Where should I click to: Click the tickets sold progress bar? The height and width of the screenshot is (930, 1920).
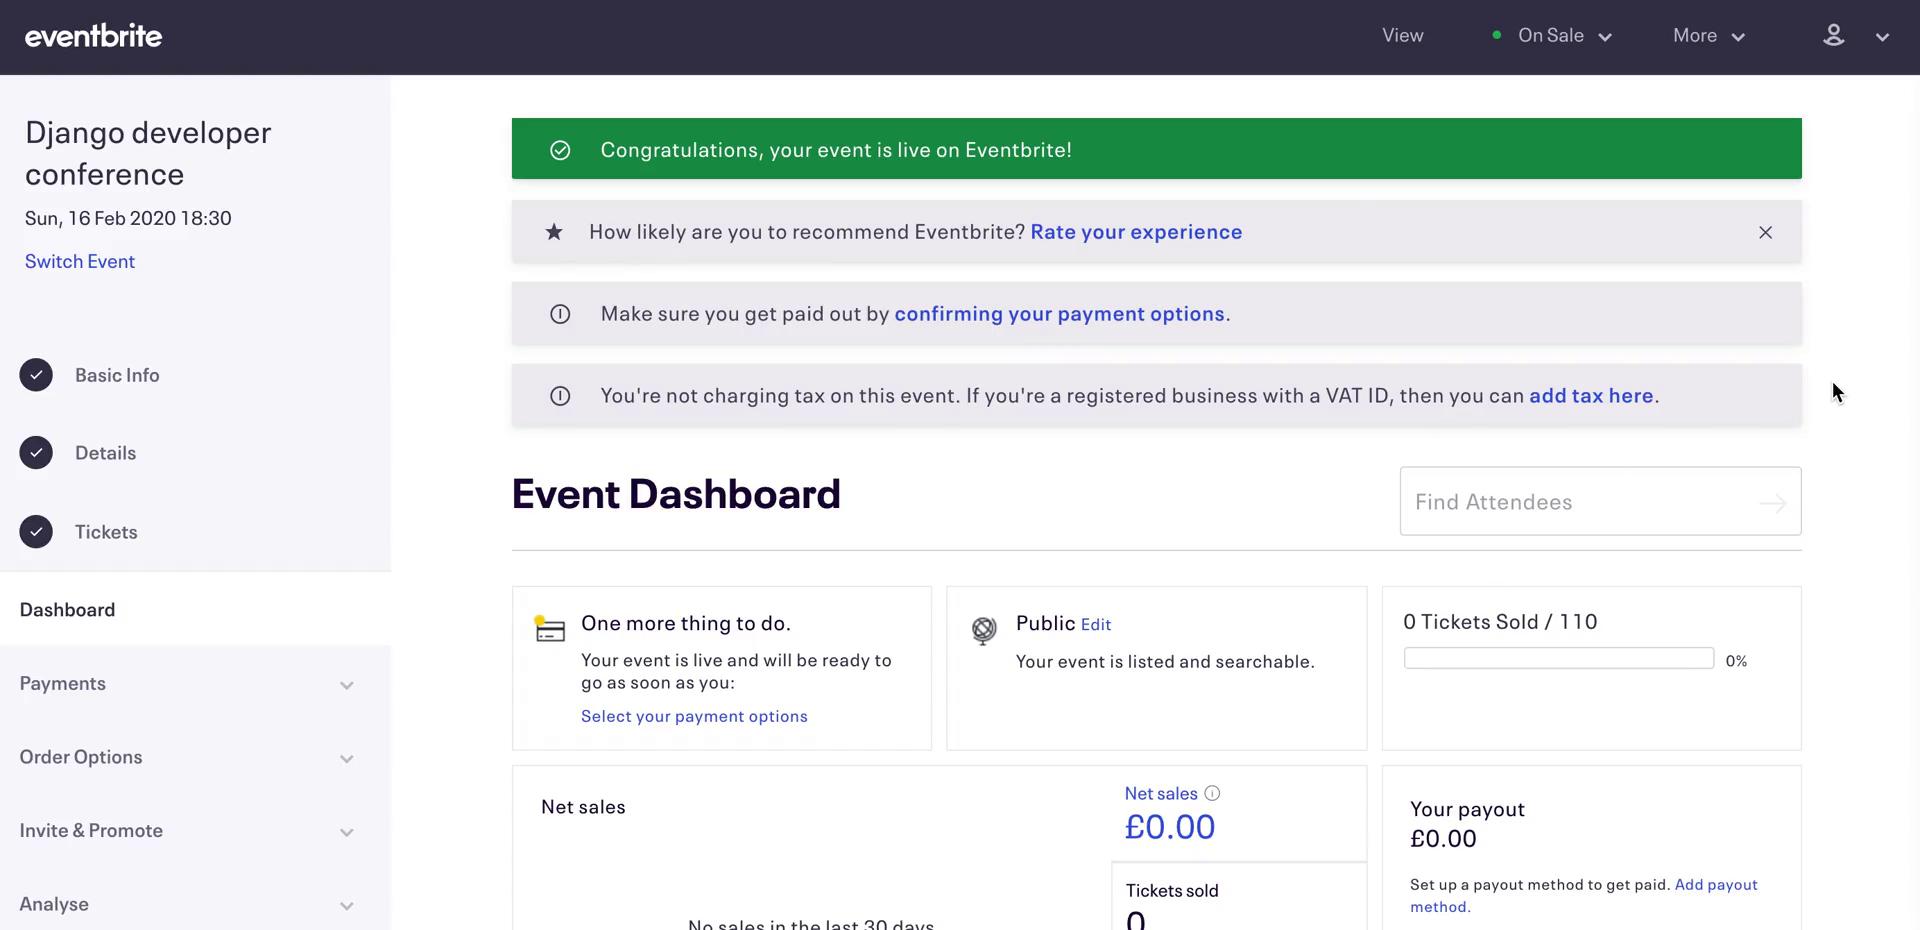tap(1559, 658)
